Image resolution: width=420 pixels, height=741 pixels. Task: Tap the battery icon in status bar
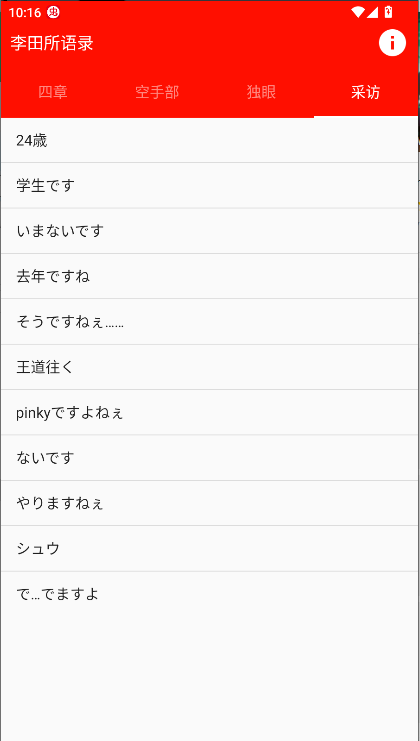pyautogui.click(x=389, y=12)
